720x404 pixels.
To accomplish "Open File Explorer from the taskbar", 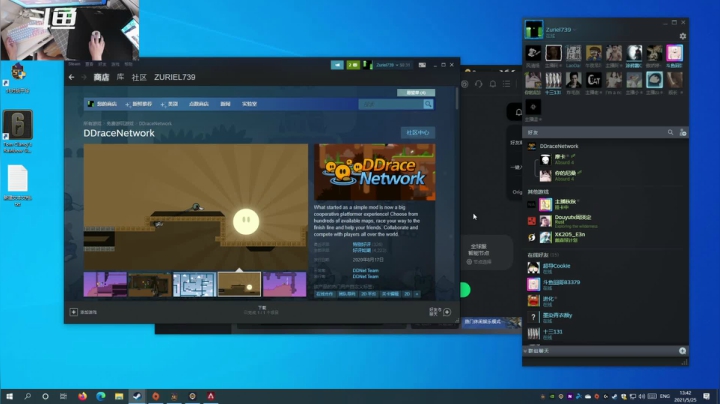I will pos(119,396).
